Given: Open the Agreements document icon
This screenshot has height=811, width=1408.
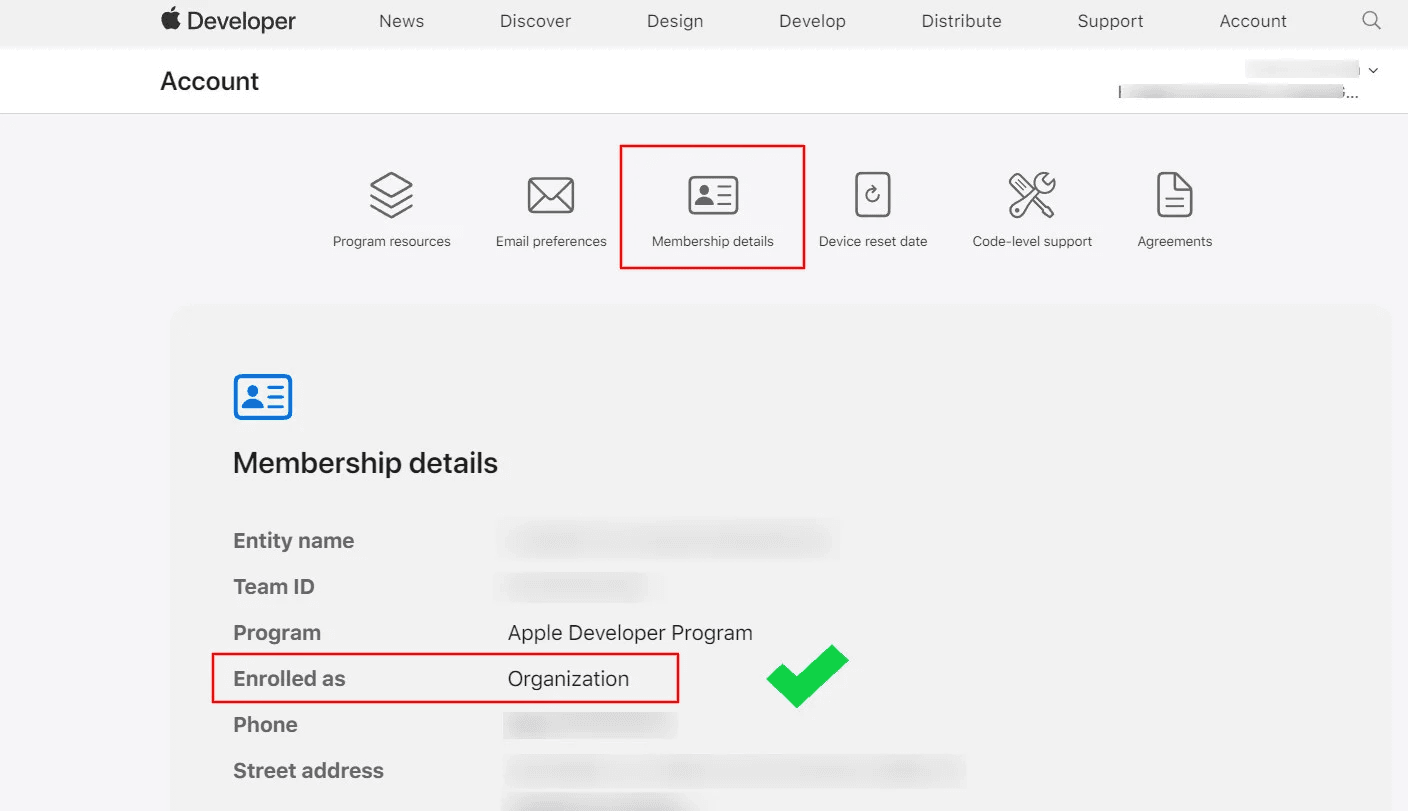Looking at the screenshot, I should (x=1174, y=195).
